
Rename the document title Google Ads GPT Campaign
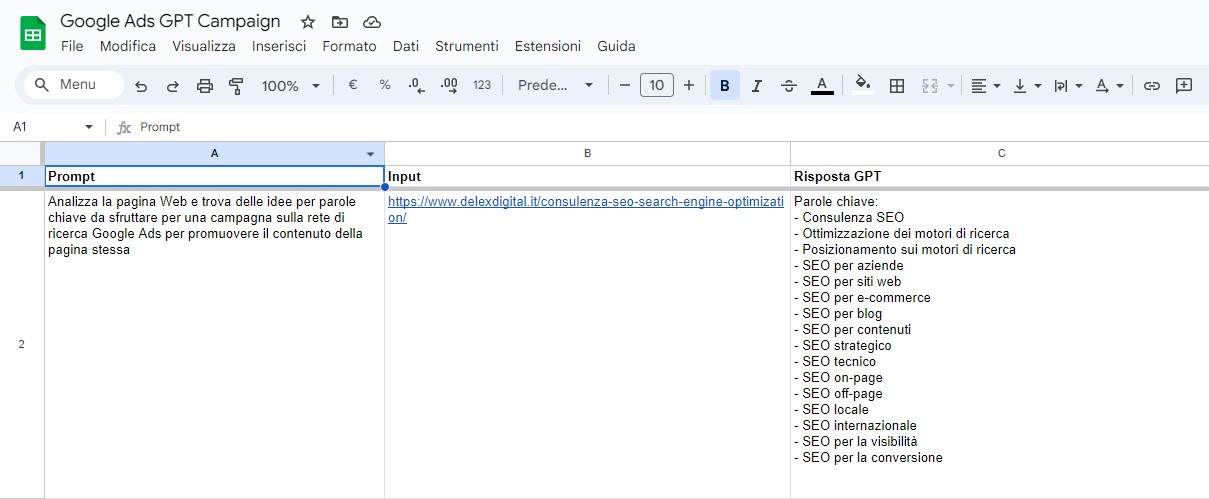click(170, 21)
